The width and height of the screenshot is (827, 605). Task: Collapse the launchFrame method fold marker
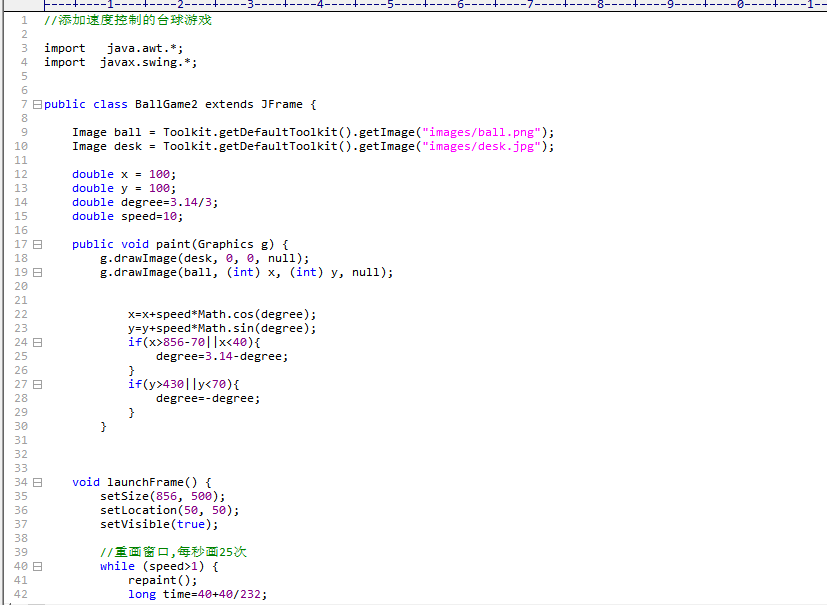36,481
